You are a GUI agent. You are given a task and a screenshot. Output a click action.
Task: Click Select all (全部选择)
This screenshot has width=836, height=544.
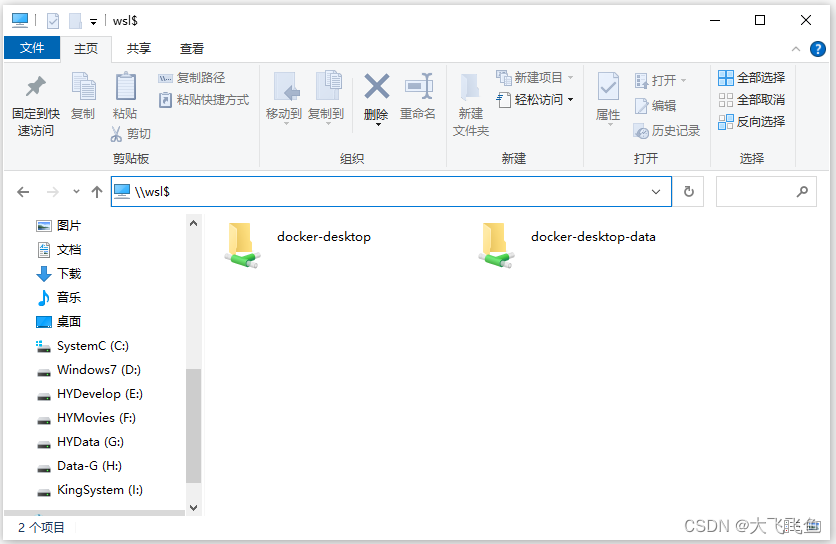coord(752,78)
